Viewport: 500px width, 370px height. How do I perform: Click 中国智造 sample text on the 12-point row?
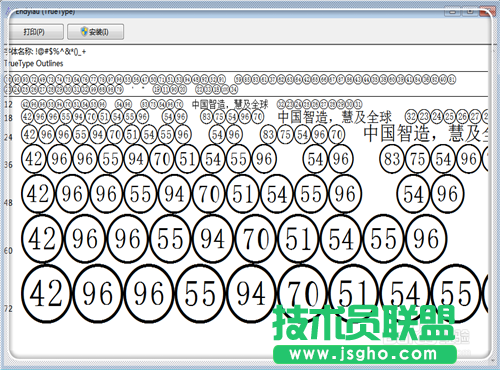point(209,104)
